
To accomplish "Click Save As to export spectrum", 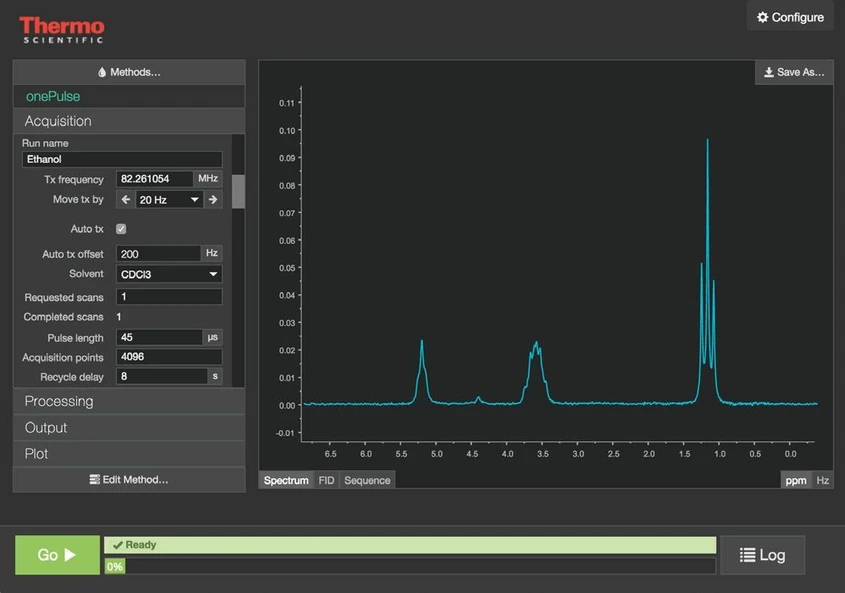I will 794,72.
